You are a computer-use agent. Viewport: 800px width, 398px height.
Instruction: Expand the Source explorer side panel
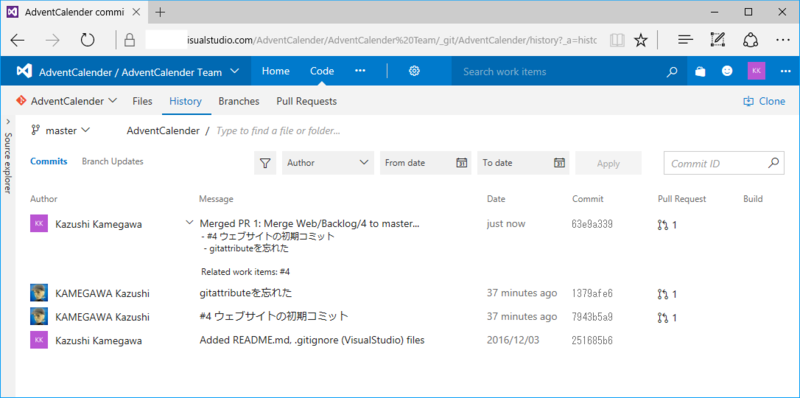click(8, 121)
